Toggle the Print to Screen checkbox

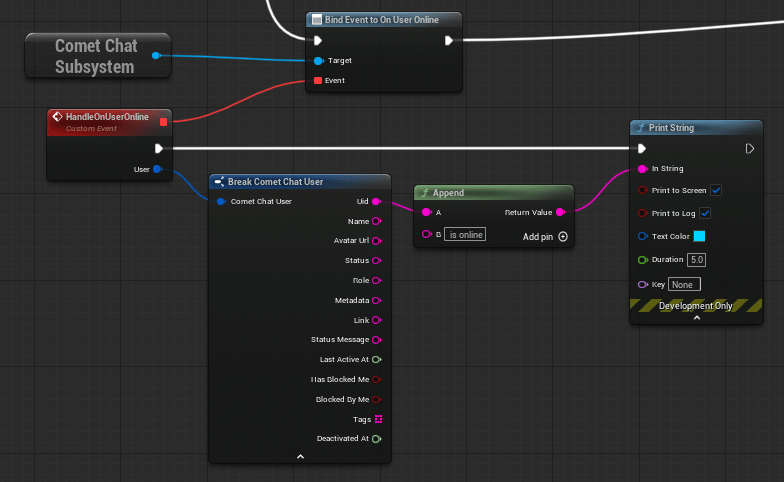[x=716, y=190]
